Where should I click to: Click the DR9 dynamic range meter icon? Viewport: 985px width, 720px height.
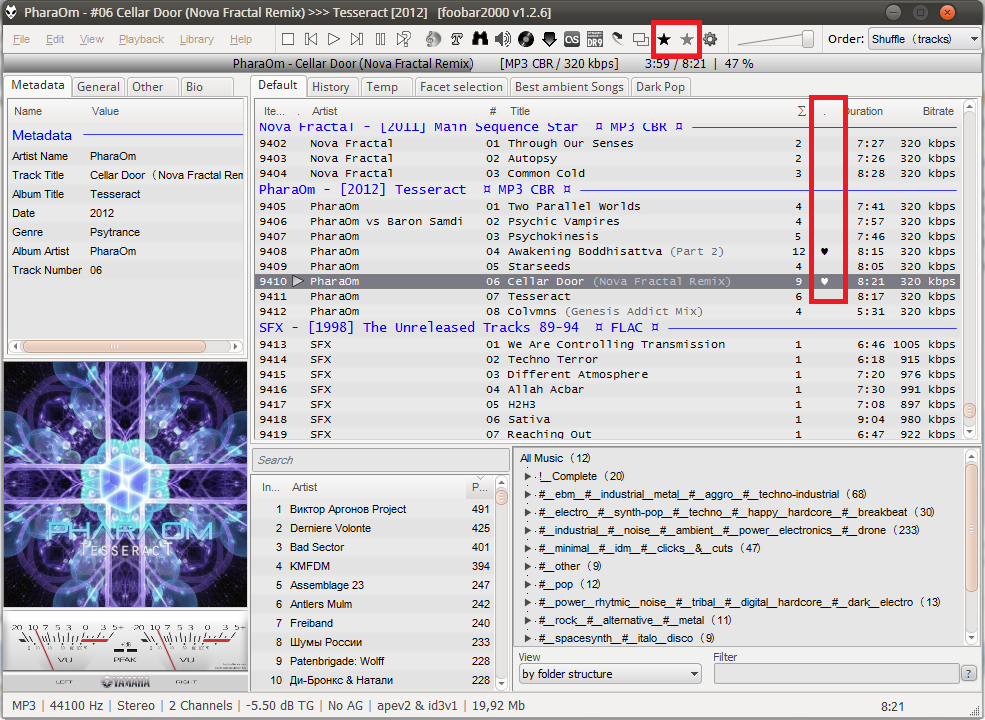595,39
